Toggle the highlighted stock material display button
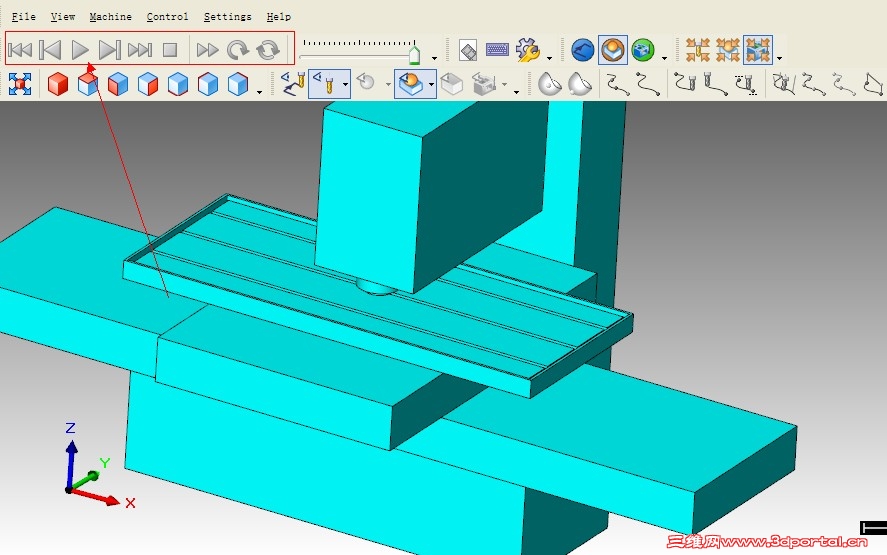The height and width of the screenshot is (555, 887). tap(411, 84)
